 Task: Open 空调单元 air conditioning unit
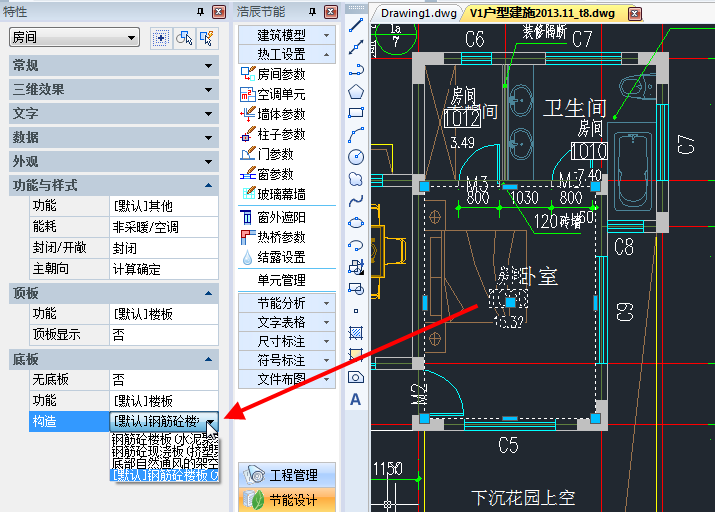[x=273, y=94]
